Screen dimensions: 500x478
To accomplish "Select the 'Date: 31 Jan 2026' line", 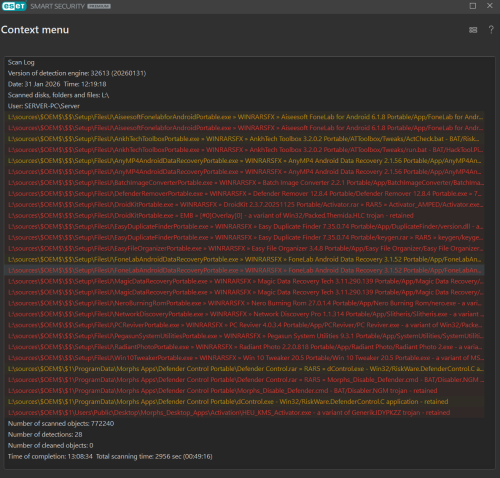I will 57,84.
